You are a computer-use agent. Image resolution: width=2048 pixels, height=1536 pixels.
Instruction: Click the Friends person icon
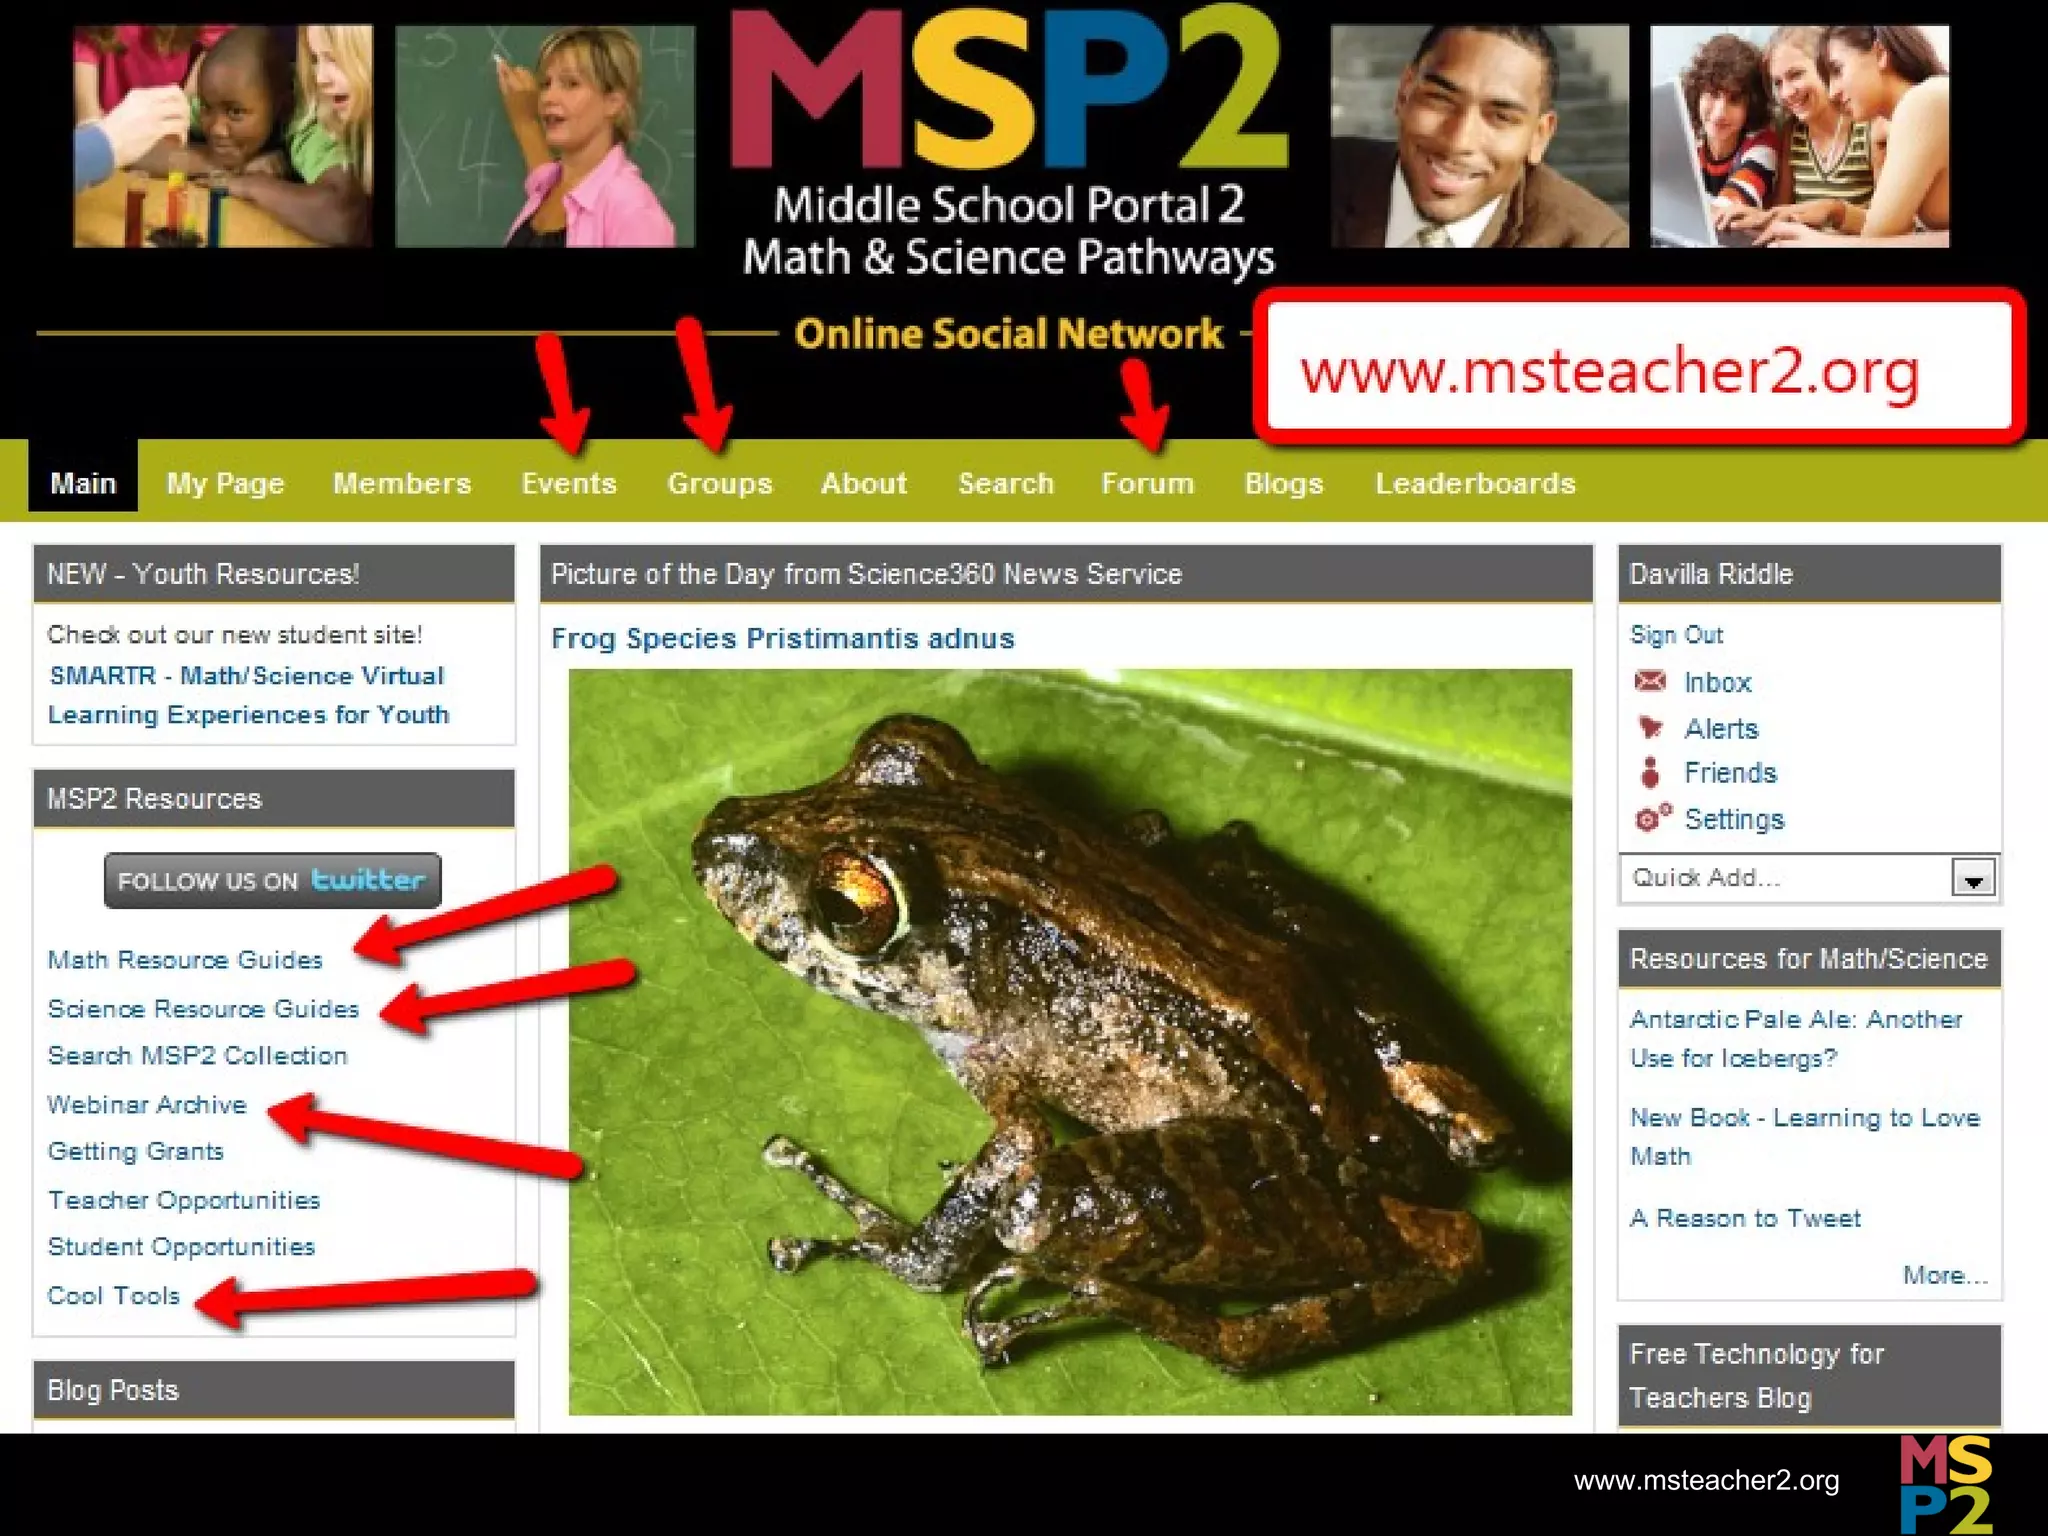point(1650,772)
